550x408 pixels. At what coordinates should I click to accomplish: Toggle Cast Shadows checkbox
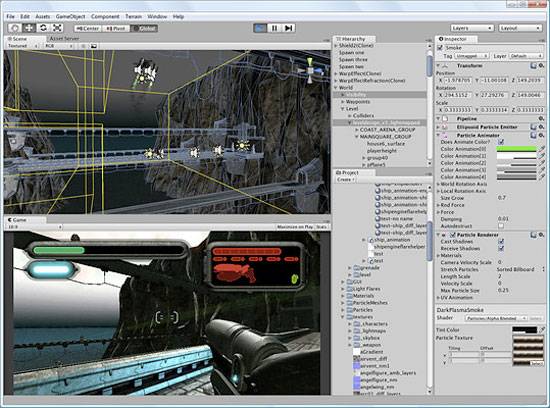(501, 241)
